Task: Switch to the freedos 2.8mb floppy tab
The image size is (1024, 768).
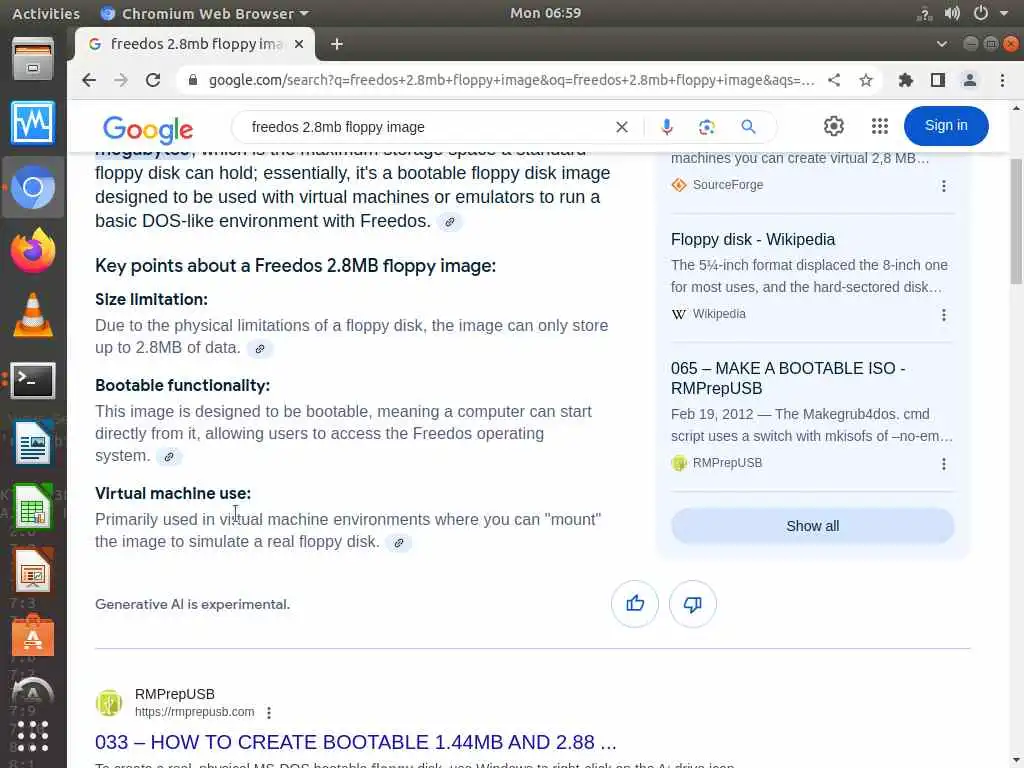Action: 195,44
